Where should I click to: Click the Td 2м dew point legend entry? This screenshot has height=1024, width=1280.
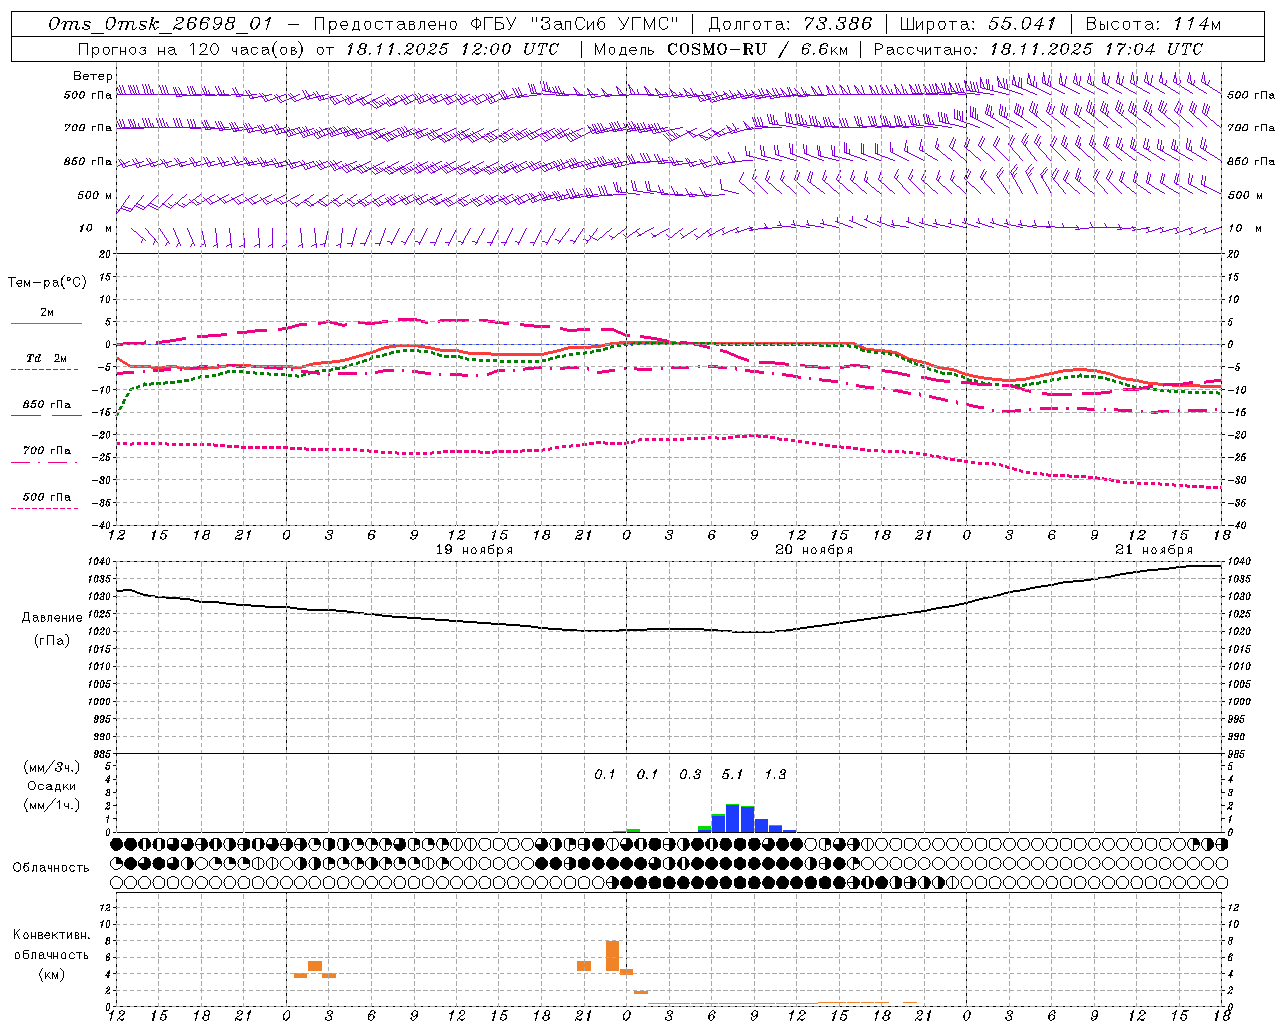point(46,358)
